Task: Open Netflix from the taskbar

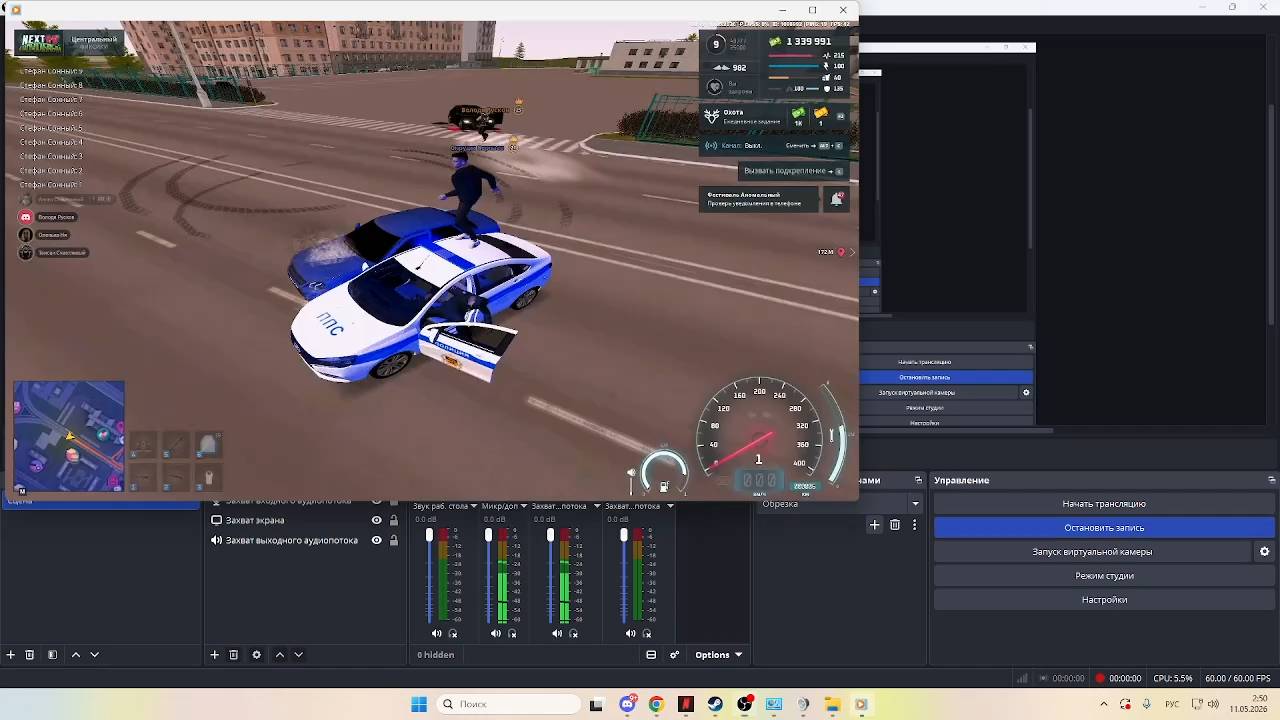Action: pos(685,704)
